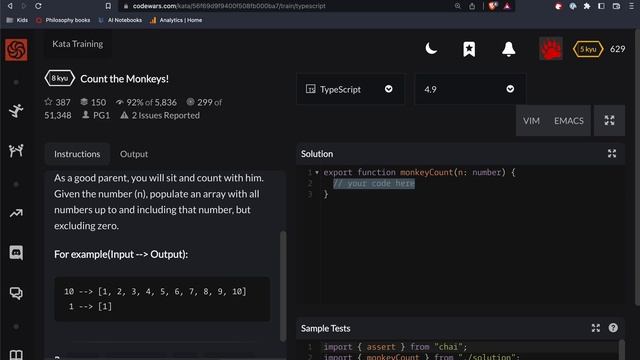Open the discussions speech bubbles icon
This screenshot has width=640, height=360.
pyautogui.click(x=16, y=293)
